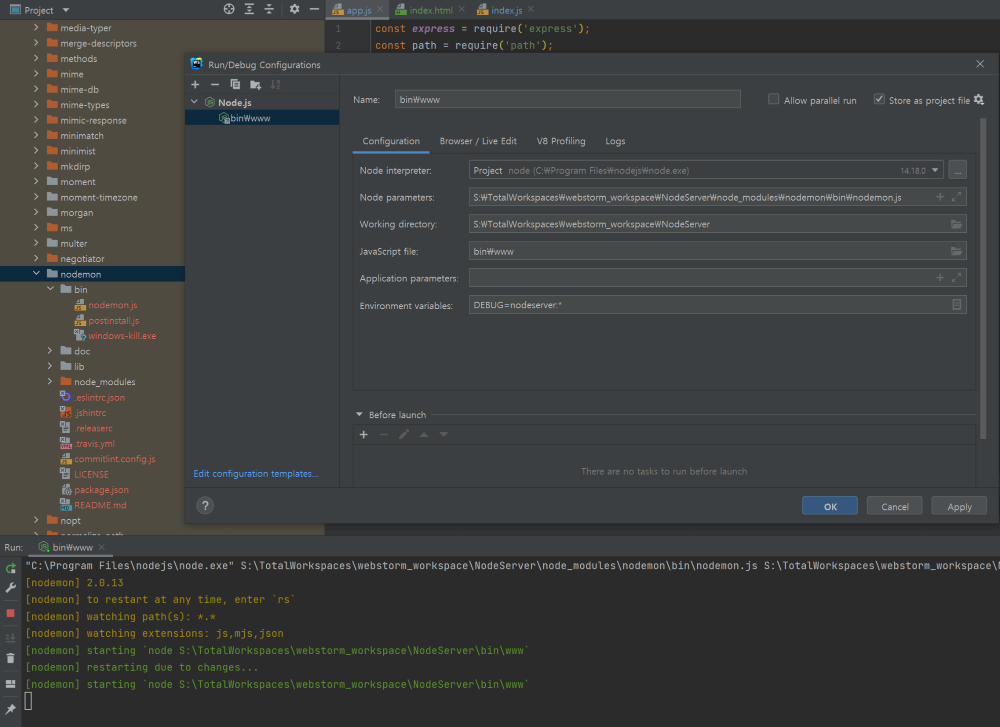Browse JavaScript file folder icon
Viewport: 1000px width, 727px height.
956,251
